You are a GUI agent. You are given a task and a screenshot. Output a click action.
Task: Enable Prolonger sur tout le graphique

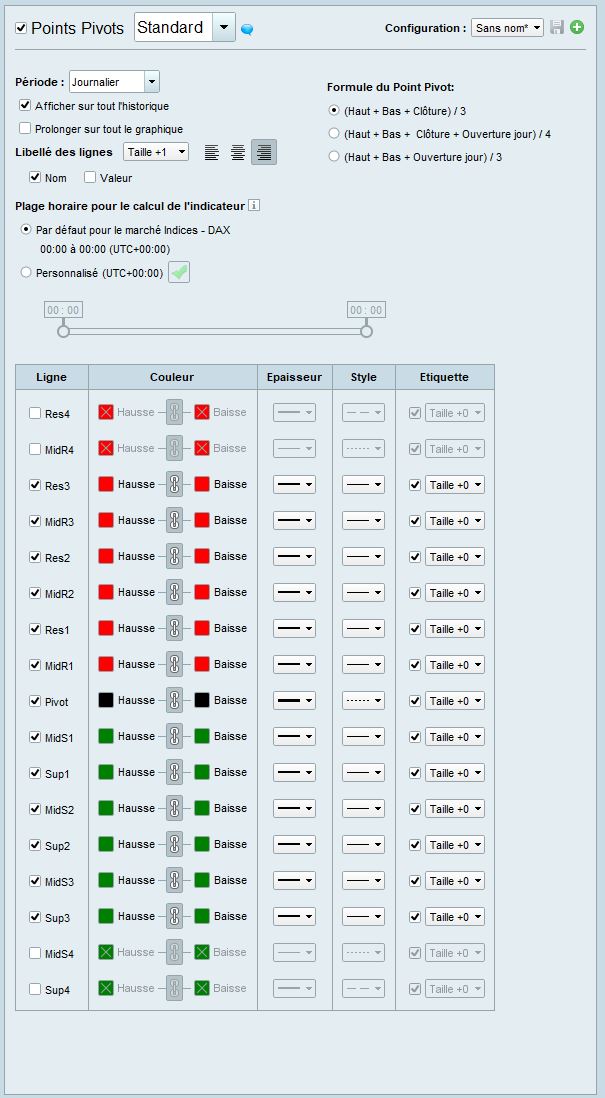(25, 128)
